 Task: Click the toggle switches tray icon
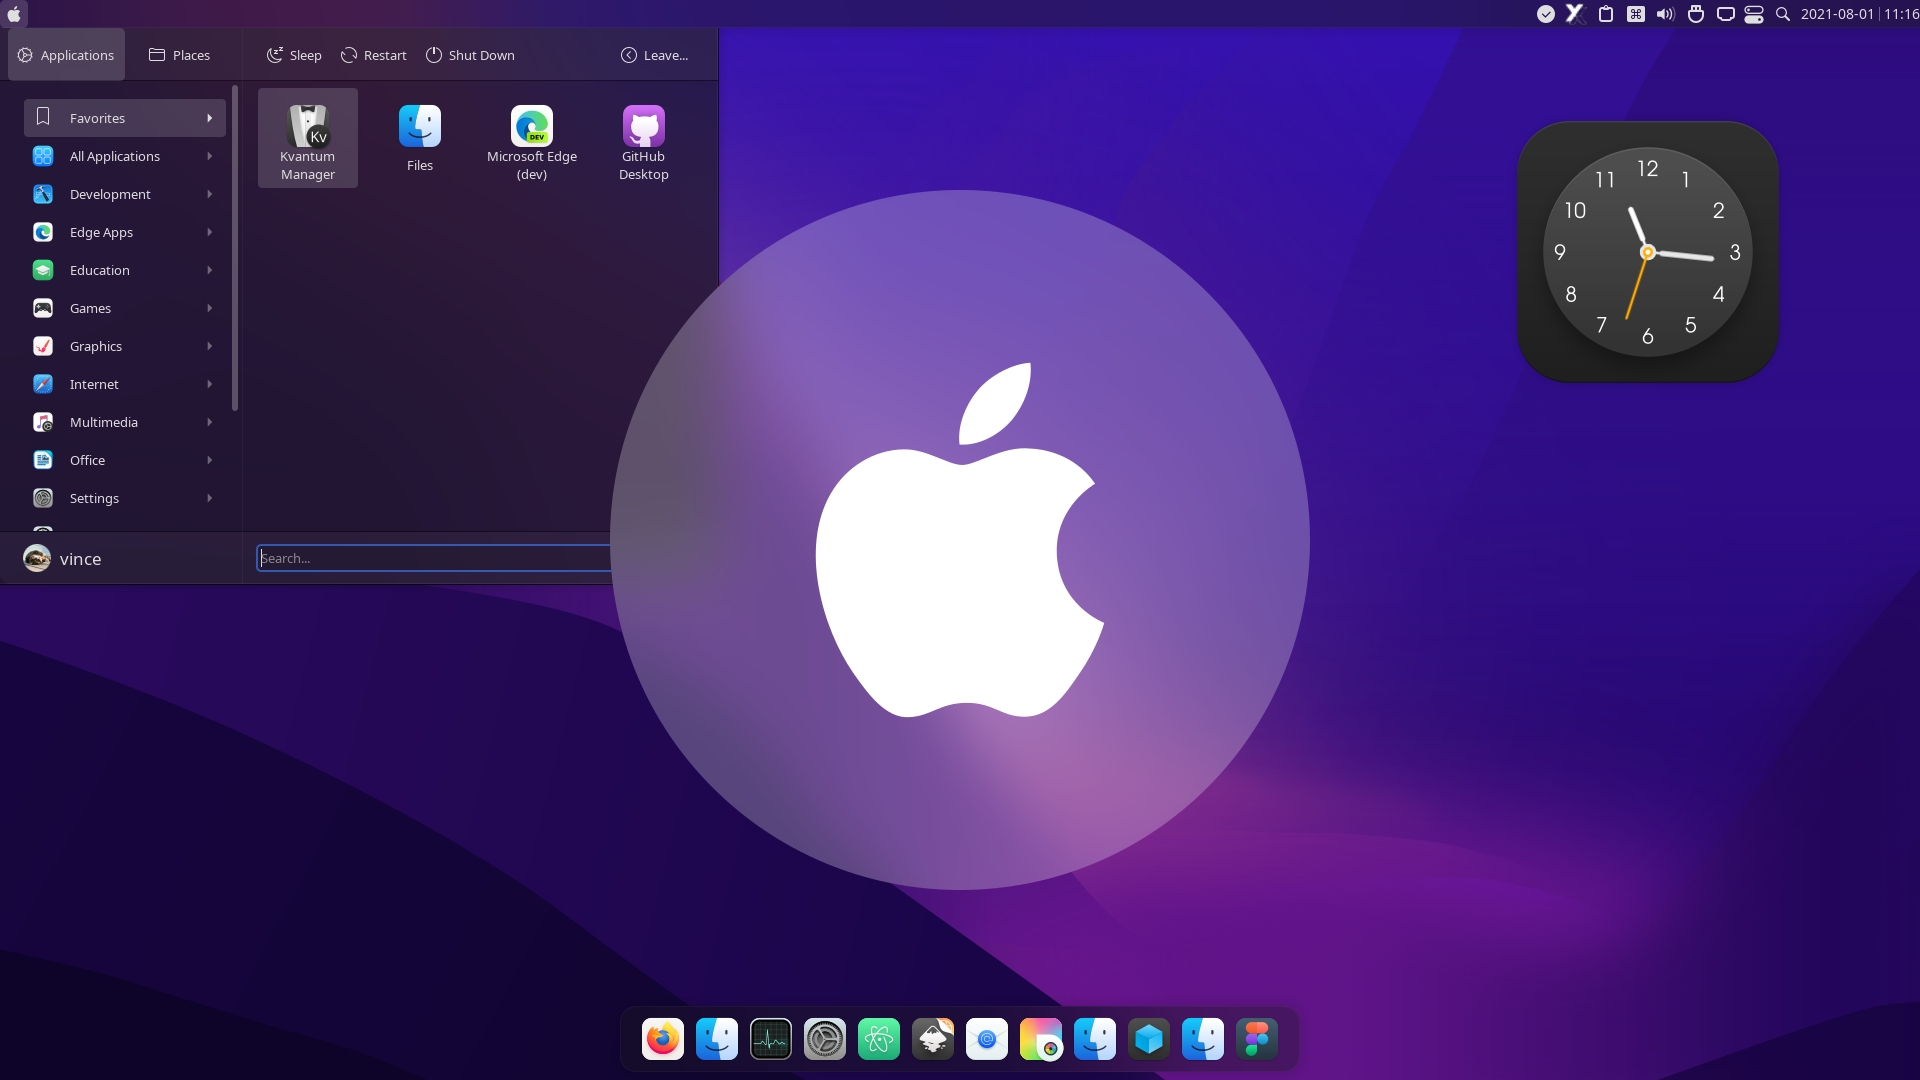(1753, 14)
